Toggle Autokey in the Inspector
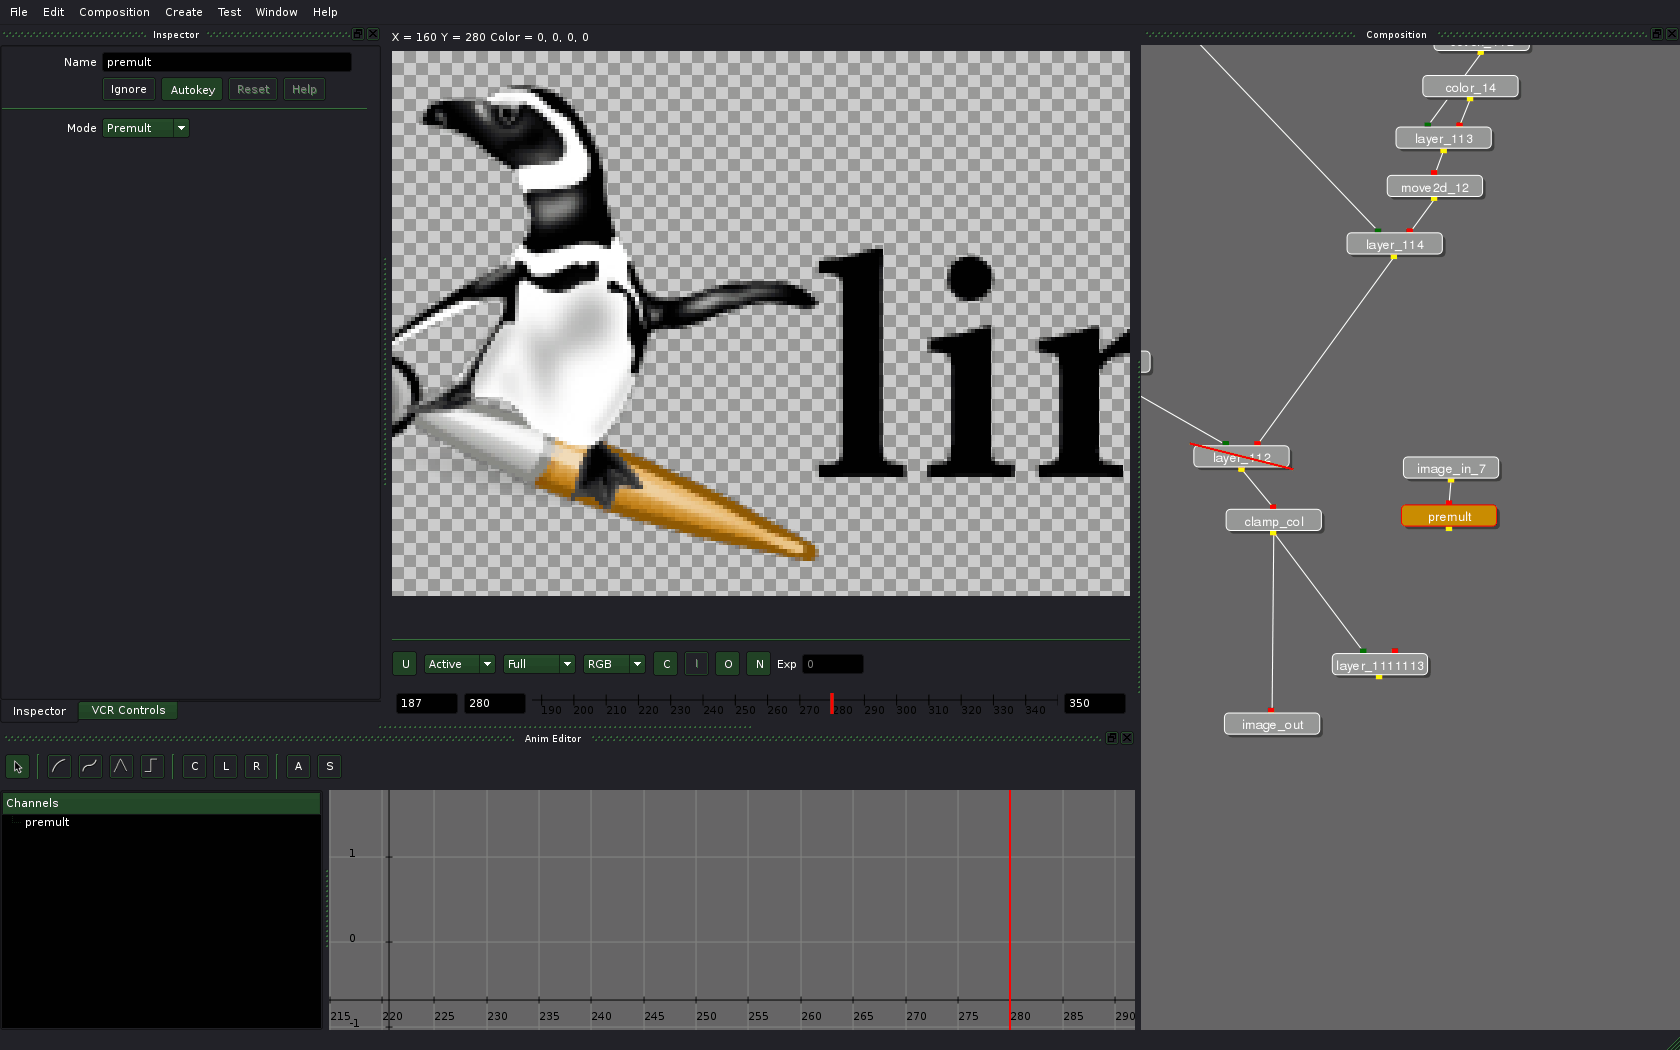 point(192,90)
